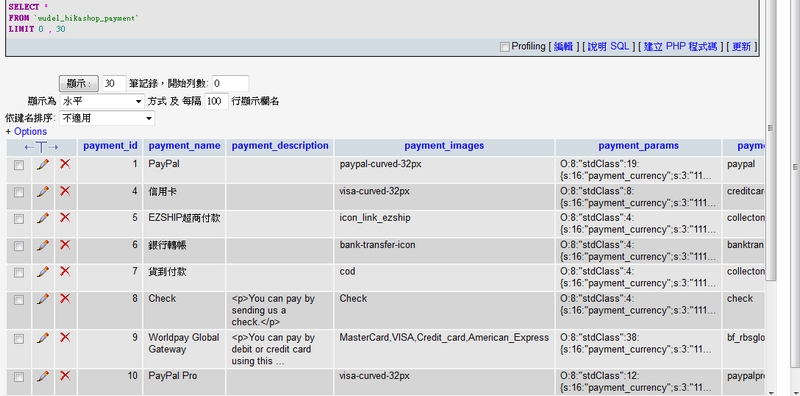Open the 依鍵名排序 sort dropdown

click(x=107, y=118)
